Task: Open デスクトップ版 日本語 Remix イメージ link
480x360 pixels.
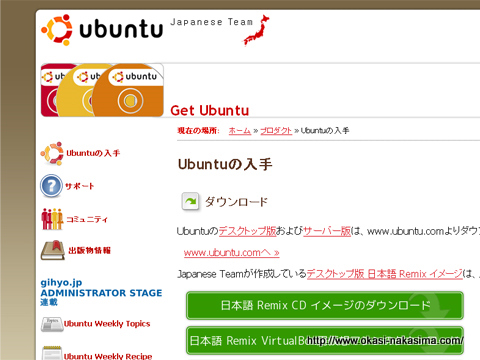Action: click(x=385, y=274)
